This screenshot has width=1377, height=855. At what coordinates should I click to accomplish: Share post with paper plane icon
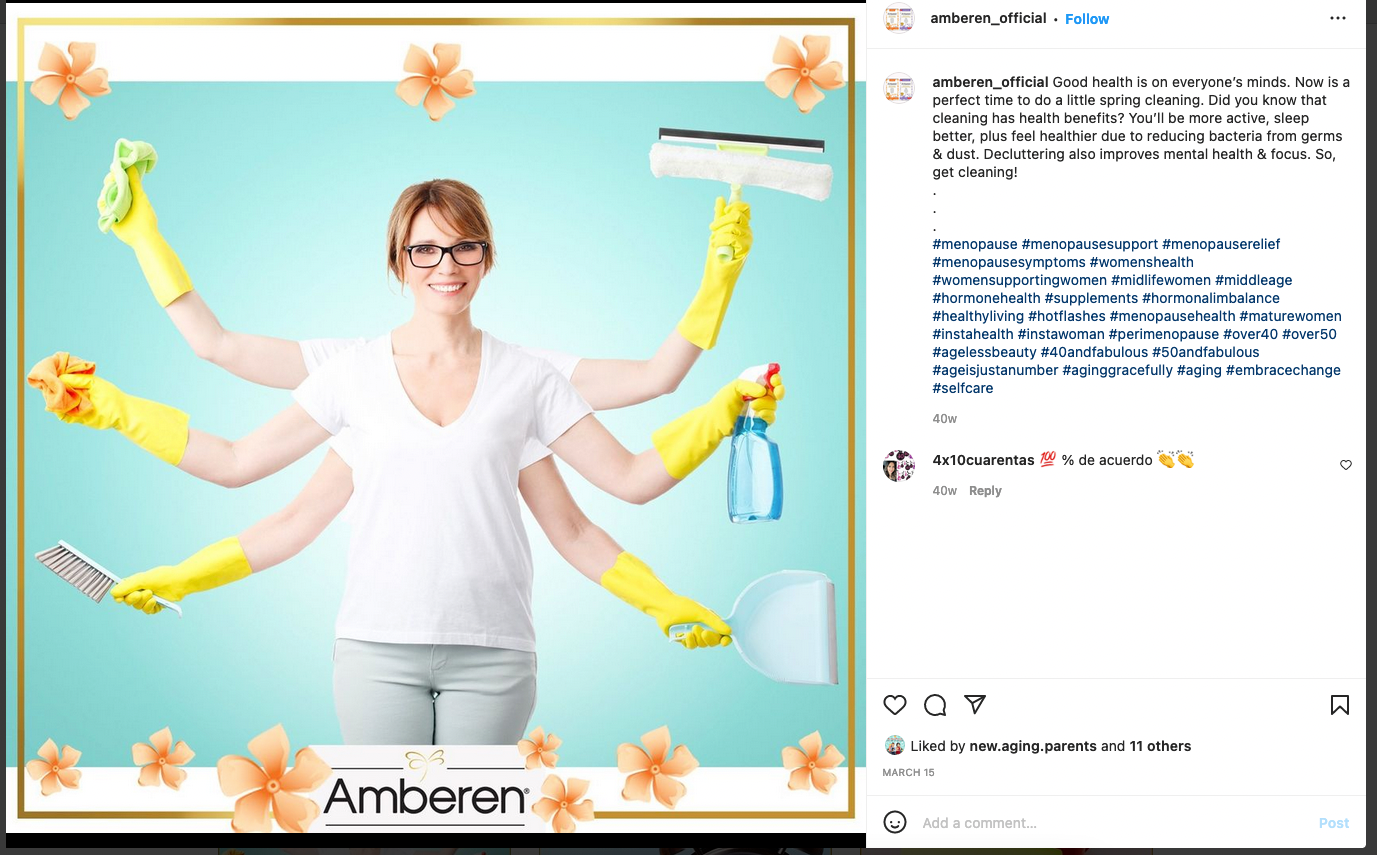(x=975, y=704)
